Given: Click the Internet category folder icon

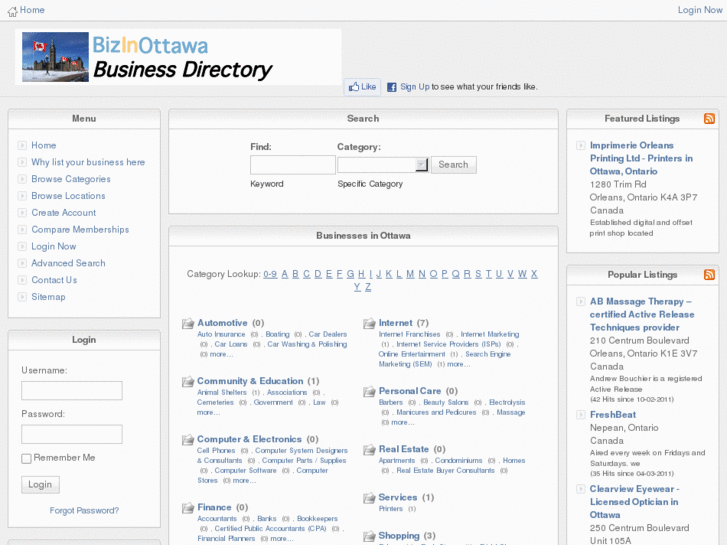Looking at the screenshot, I should 369,323.
